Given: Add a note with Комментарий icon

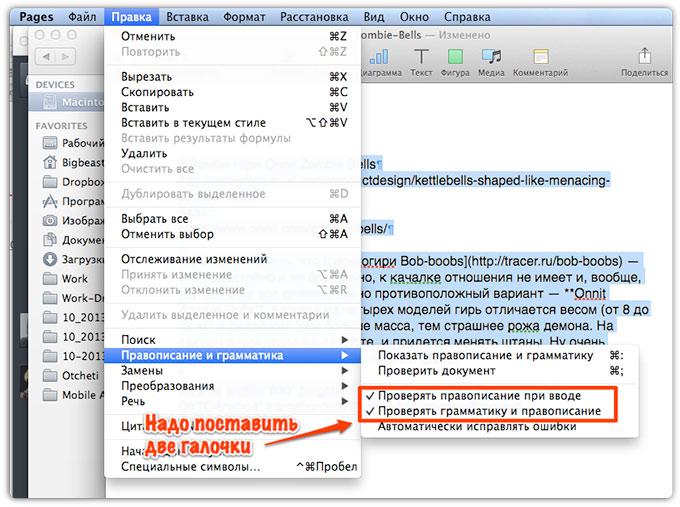Looking at the screenshot, I should 541,57.
